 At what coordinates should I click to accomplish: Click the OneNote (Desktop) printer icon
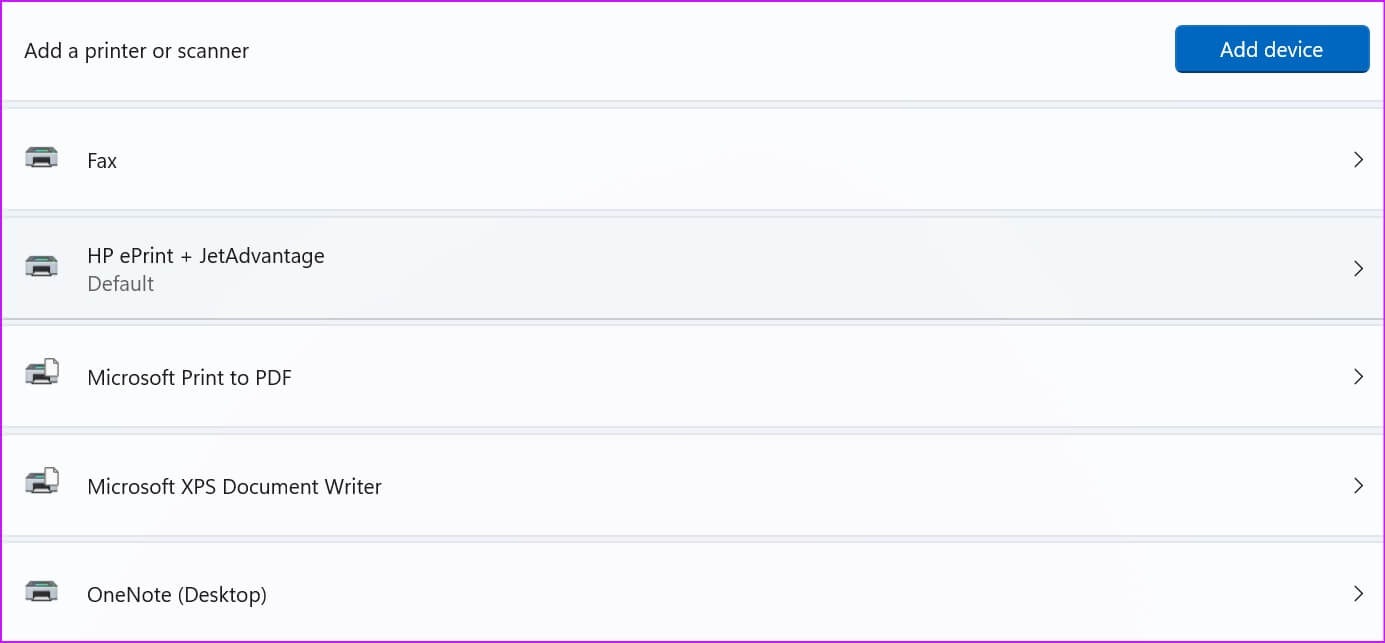click(x=41, y=592)
